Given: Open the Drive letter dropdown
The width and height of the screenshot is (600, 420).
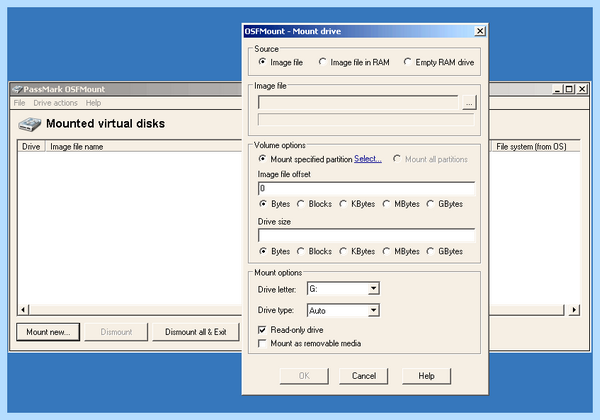Looking at the screenshot, I should pyautogui.click(x=373, y=289).
